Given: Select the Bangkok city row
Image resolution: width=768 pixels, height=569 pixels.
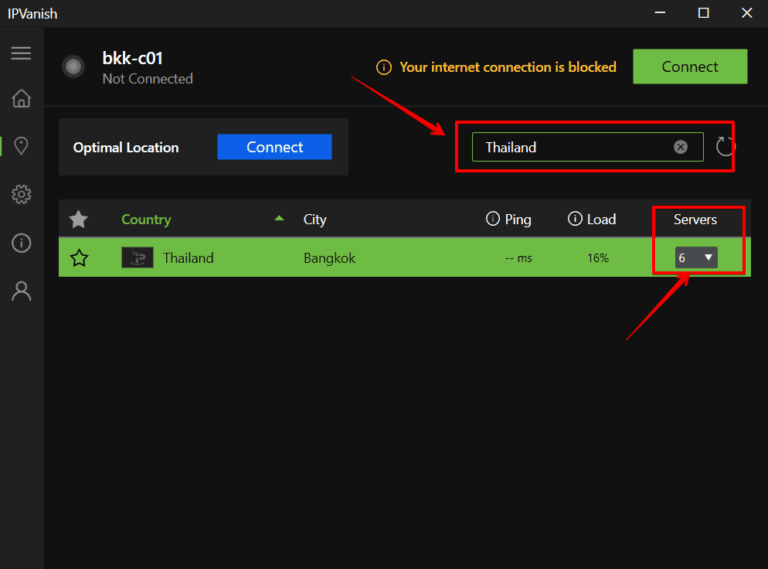Looking at the screenshot, I should [x=329, y=258].
